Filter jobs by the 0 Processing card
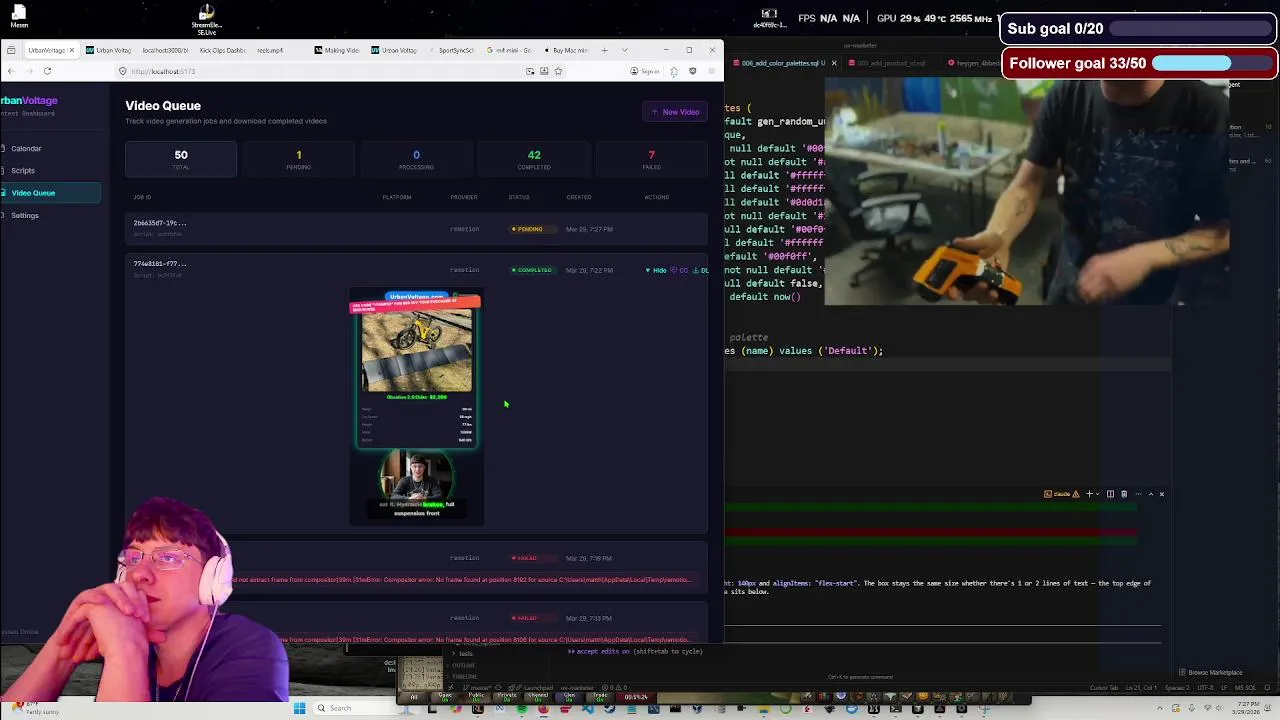Image resolution: width=1280 pixels, height=720 pixels. (x=416, y=159)
